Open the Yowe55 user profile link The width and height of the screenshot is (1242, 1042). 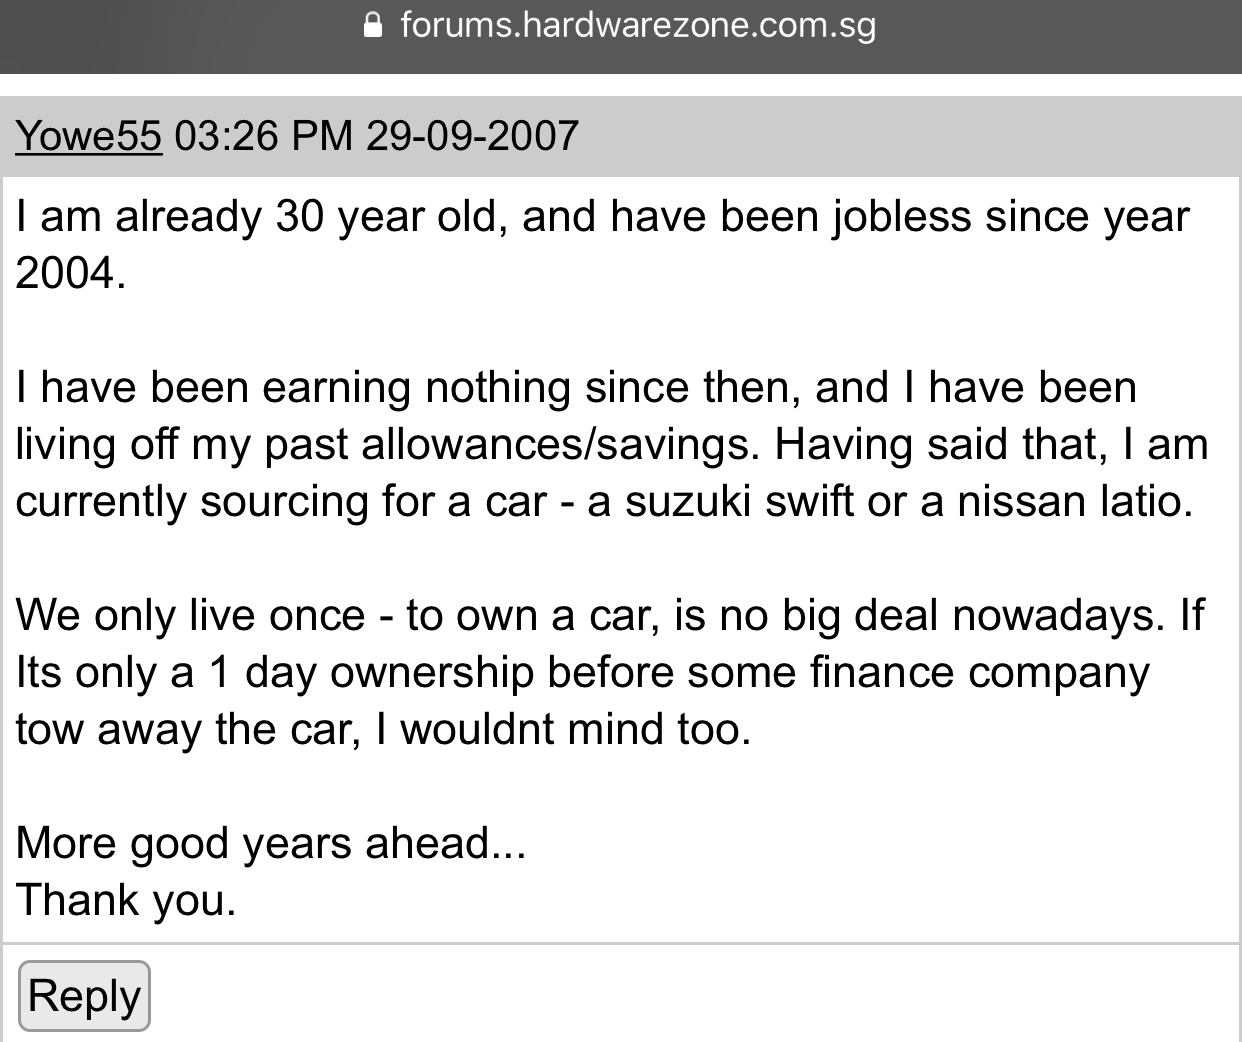[x=88, y=135]
